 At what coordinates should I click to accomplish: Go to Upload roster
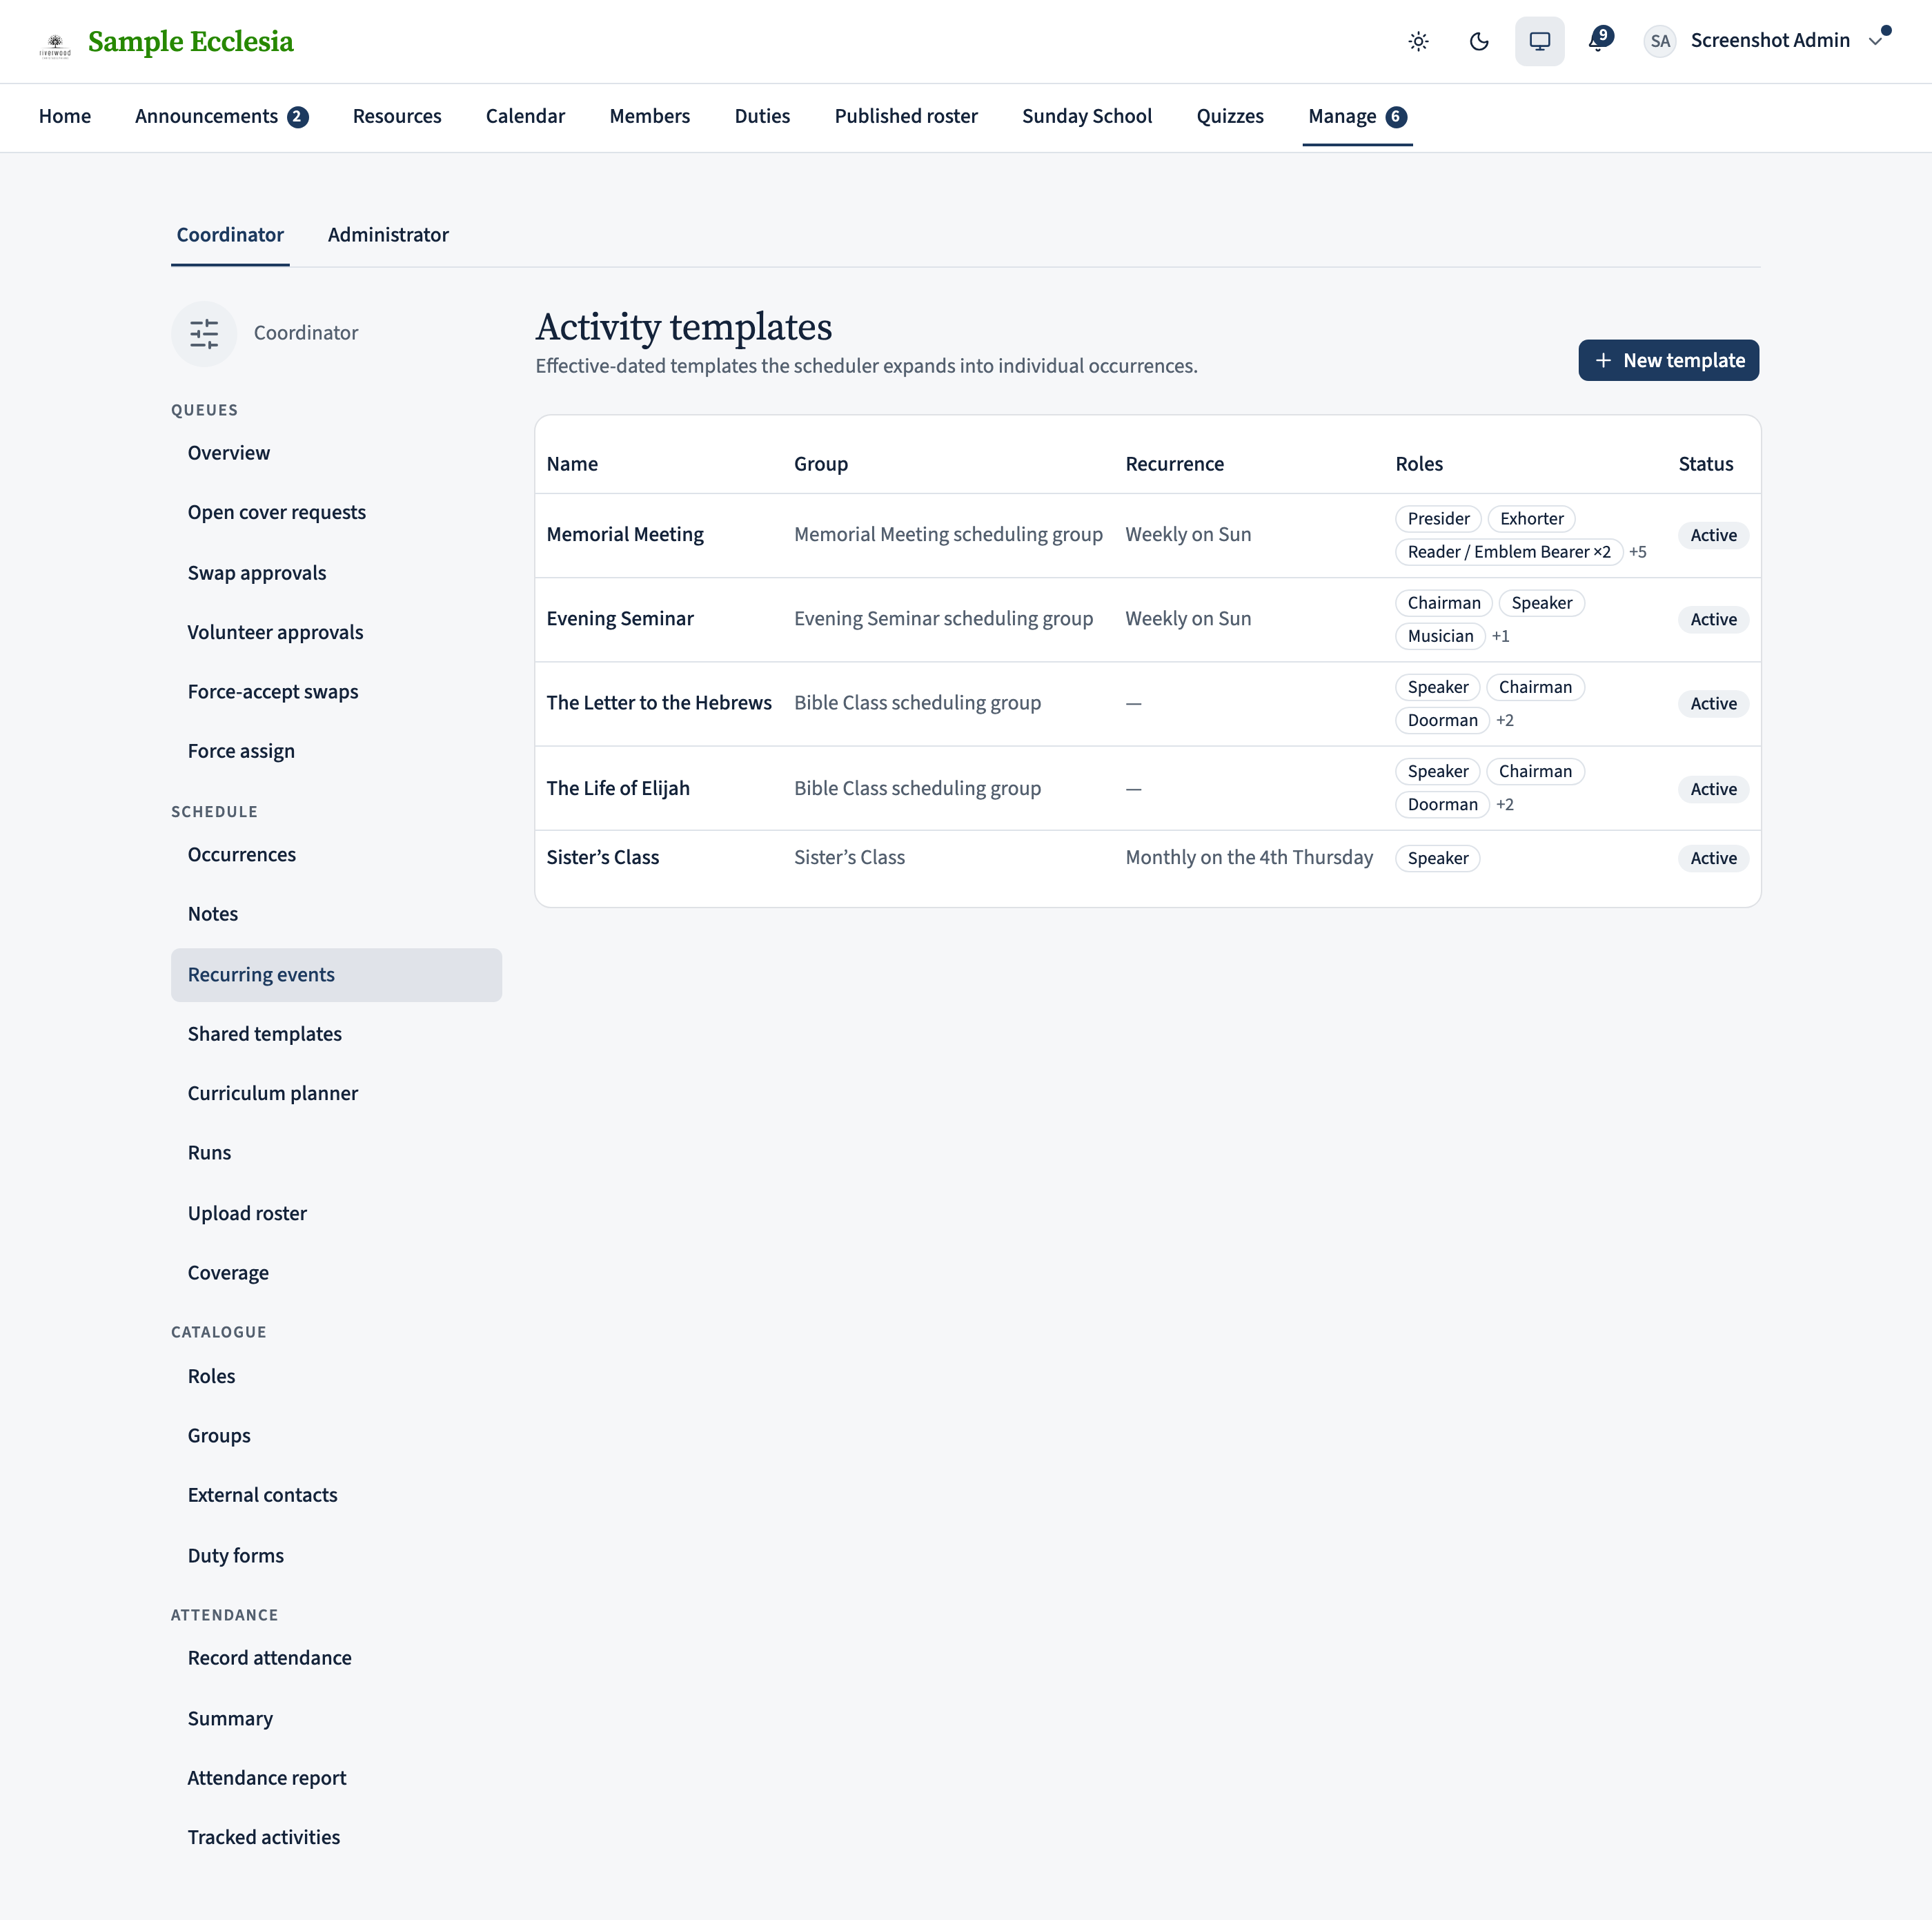(336, 1213)
